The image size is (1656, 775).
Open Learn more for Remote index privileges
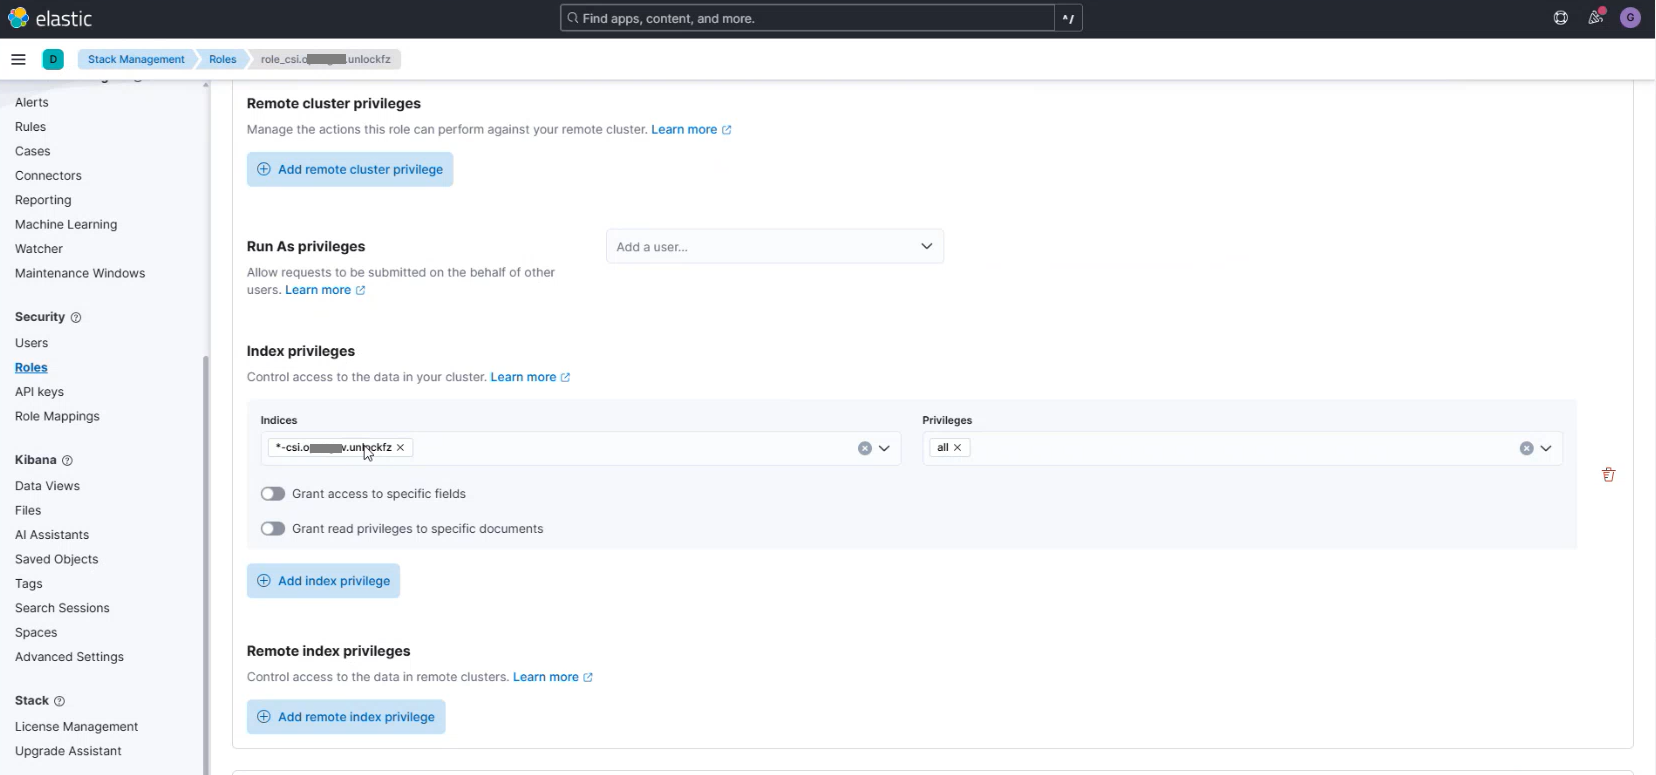553,677
